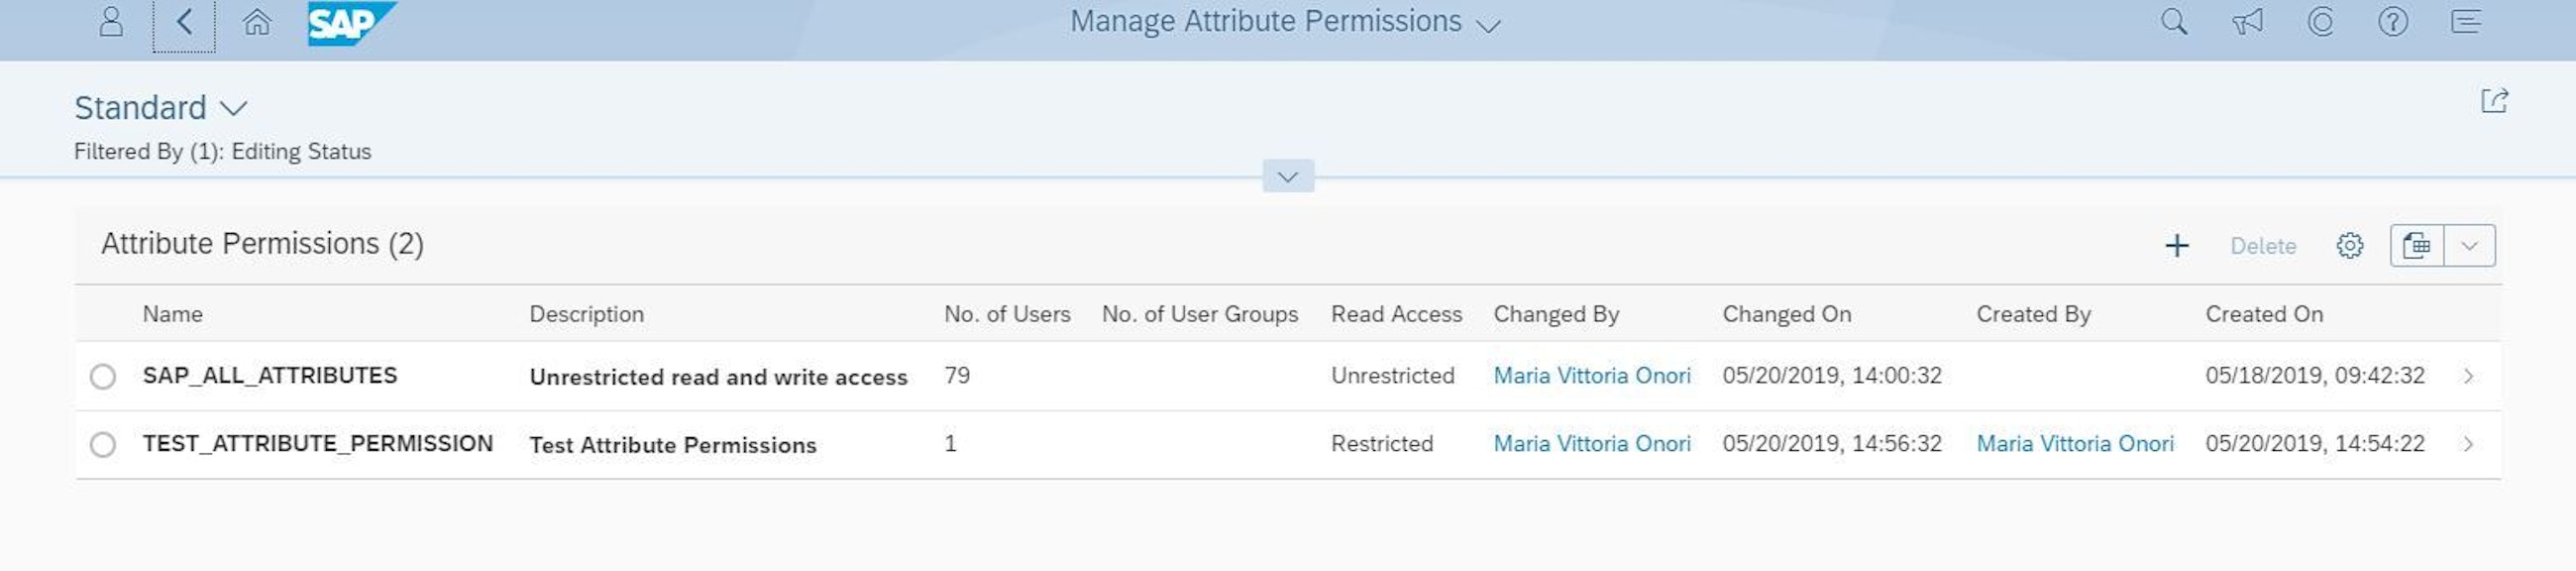The width and height of the screenshot is (2576, 571).
Task: Open the header menu list icon
Action: point(2466,22)
